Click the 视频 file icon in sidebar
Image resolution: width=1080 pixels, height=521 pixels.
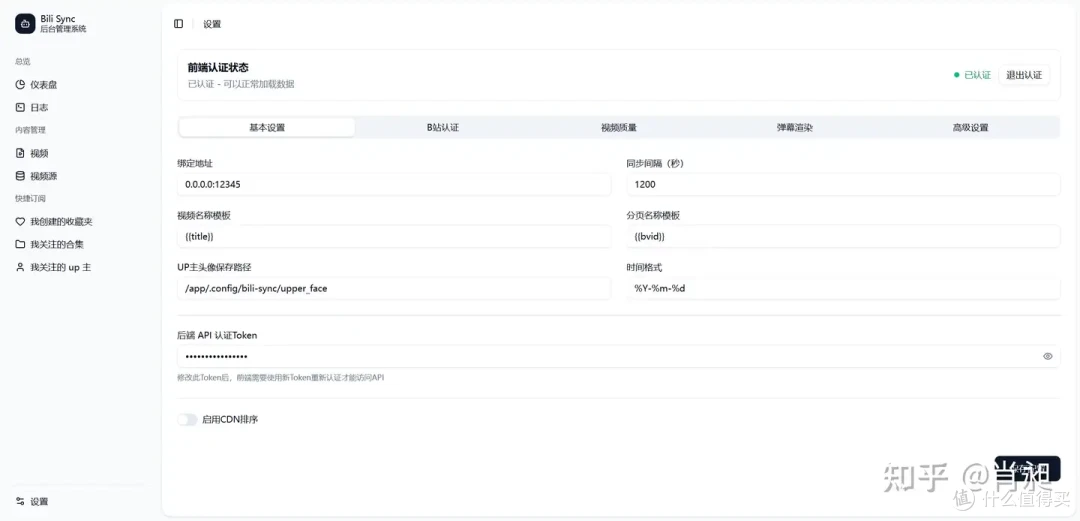click(21, 153)
